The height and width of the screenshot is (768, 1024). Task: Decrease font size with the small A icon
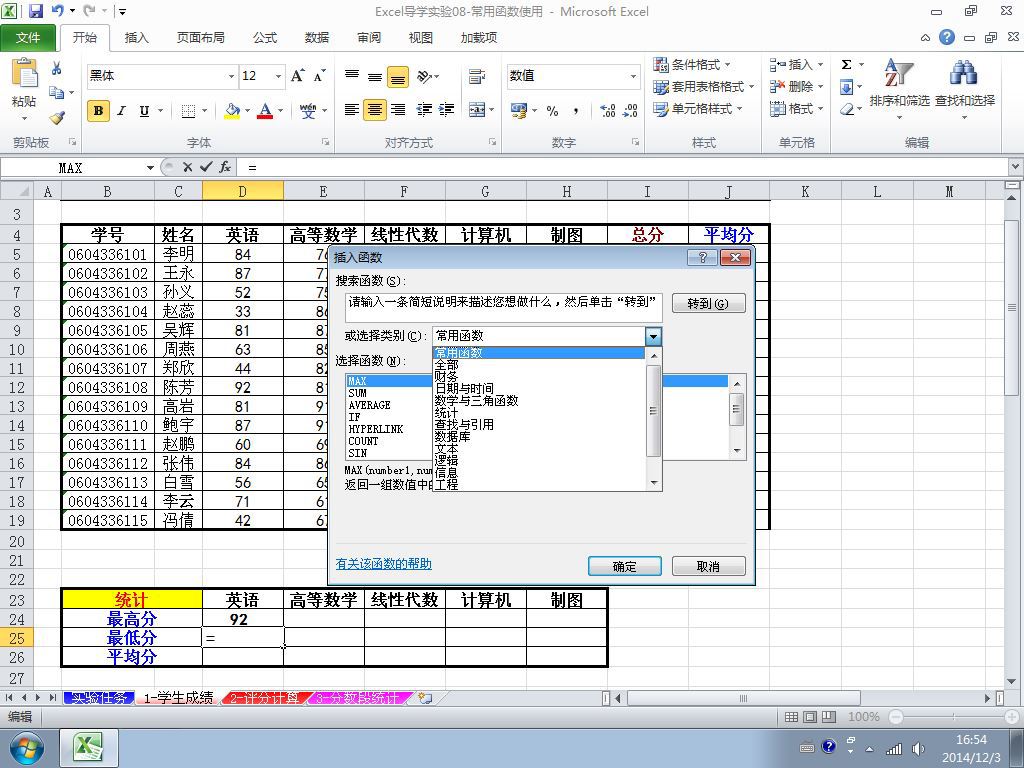[x=319, y=76]
